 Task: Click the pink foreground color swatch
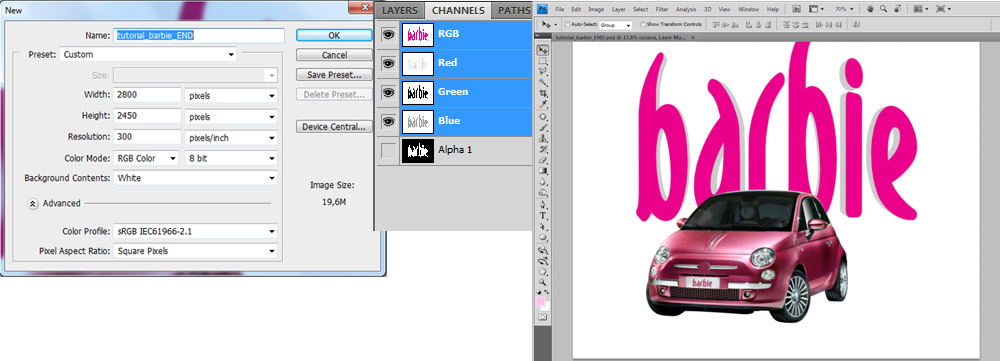point(541,300)
